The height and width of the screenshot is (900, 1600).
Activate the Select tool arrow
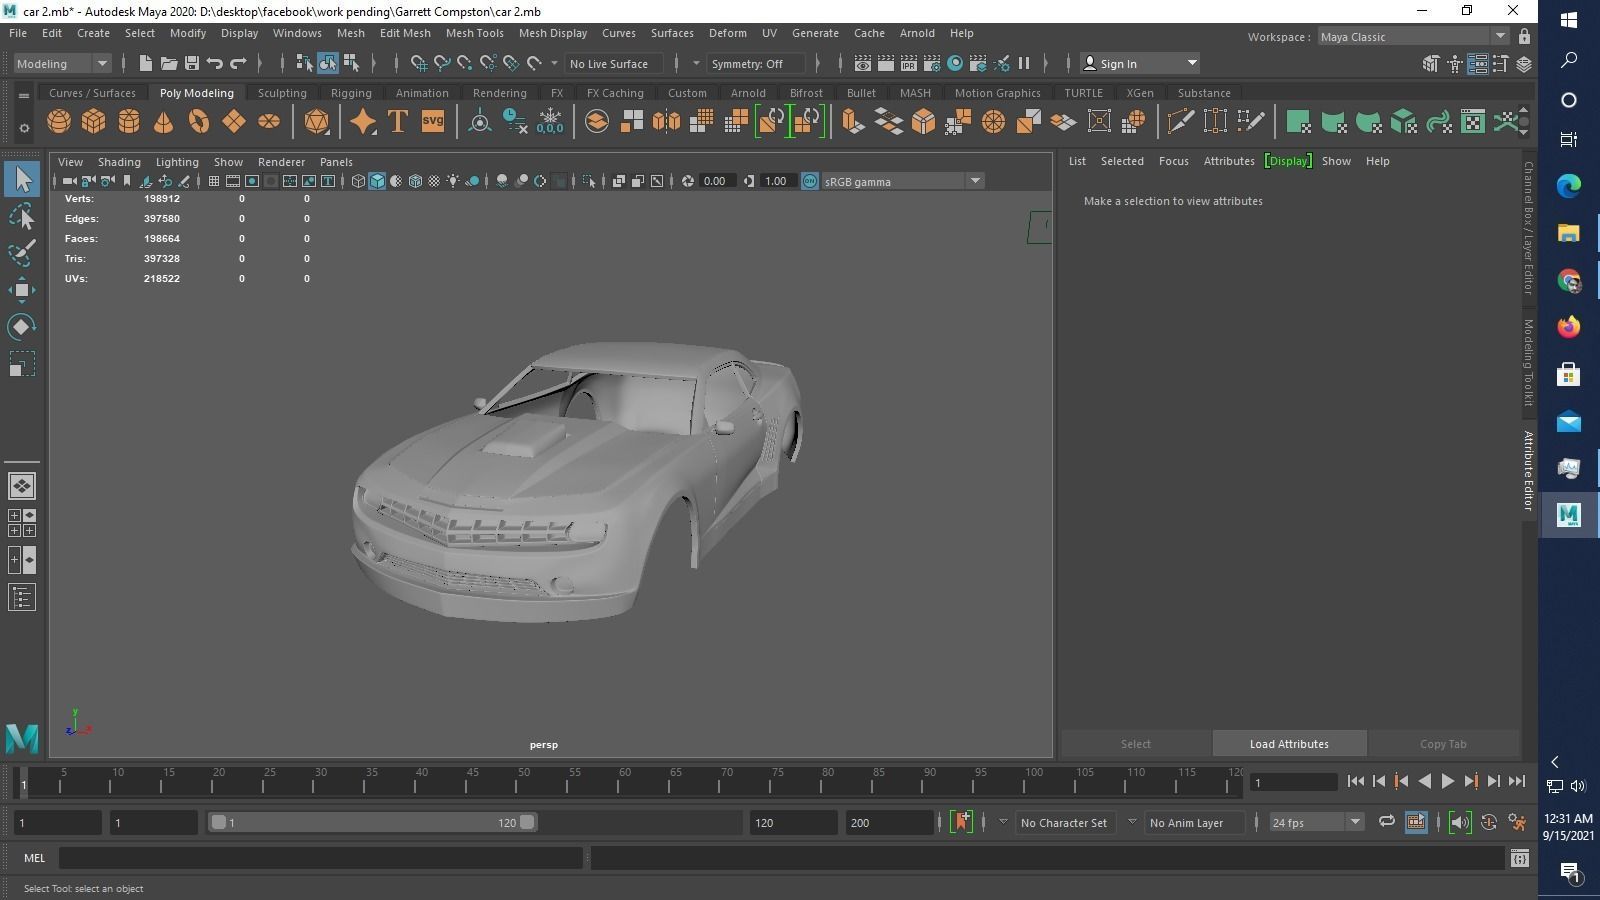pos(22,180)
